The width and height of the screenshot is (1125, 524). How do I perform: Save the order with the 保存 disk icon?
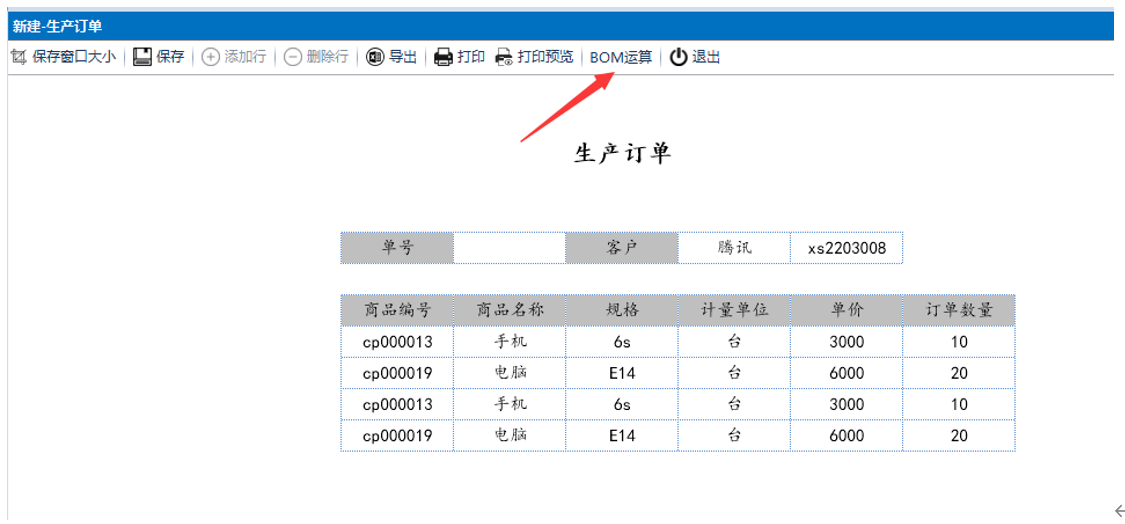tap(142, 57)
